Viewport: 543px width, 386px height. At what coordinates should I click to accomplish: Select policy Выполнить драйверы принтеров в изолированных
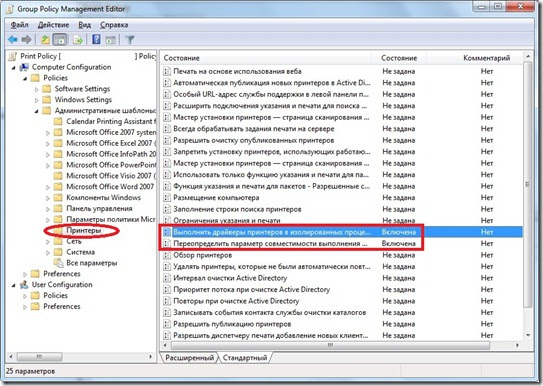pyautogui.click(x=272, y=232)
